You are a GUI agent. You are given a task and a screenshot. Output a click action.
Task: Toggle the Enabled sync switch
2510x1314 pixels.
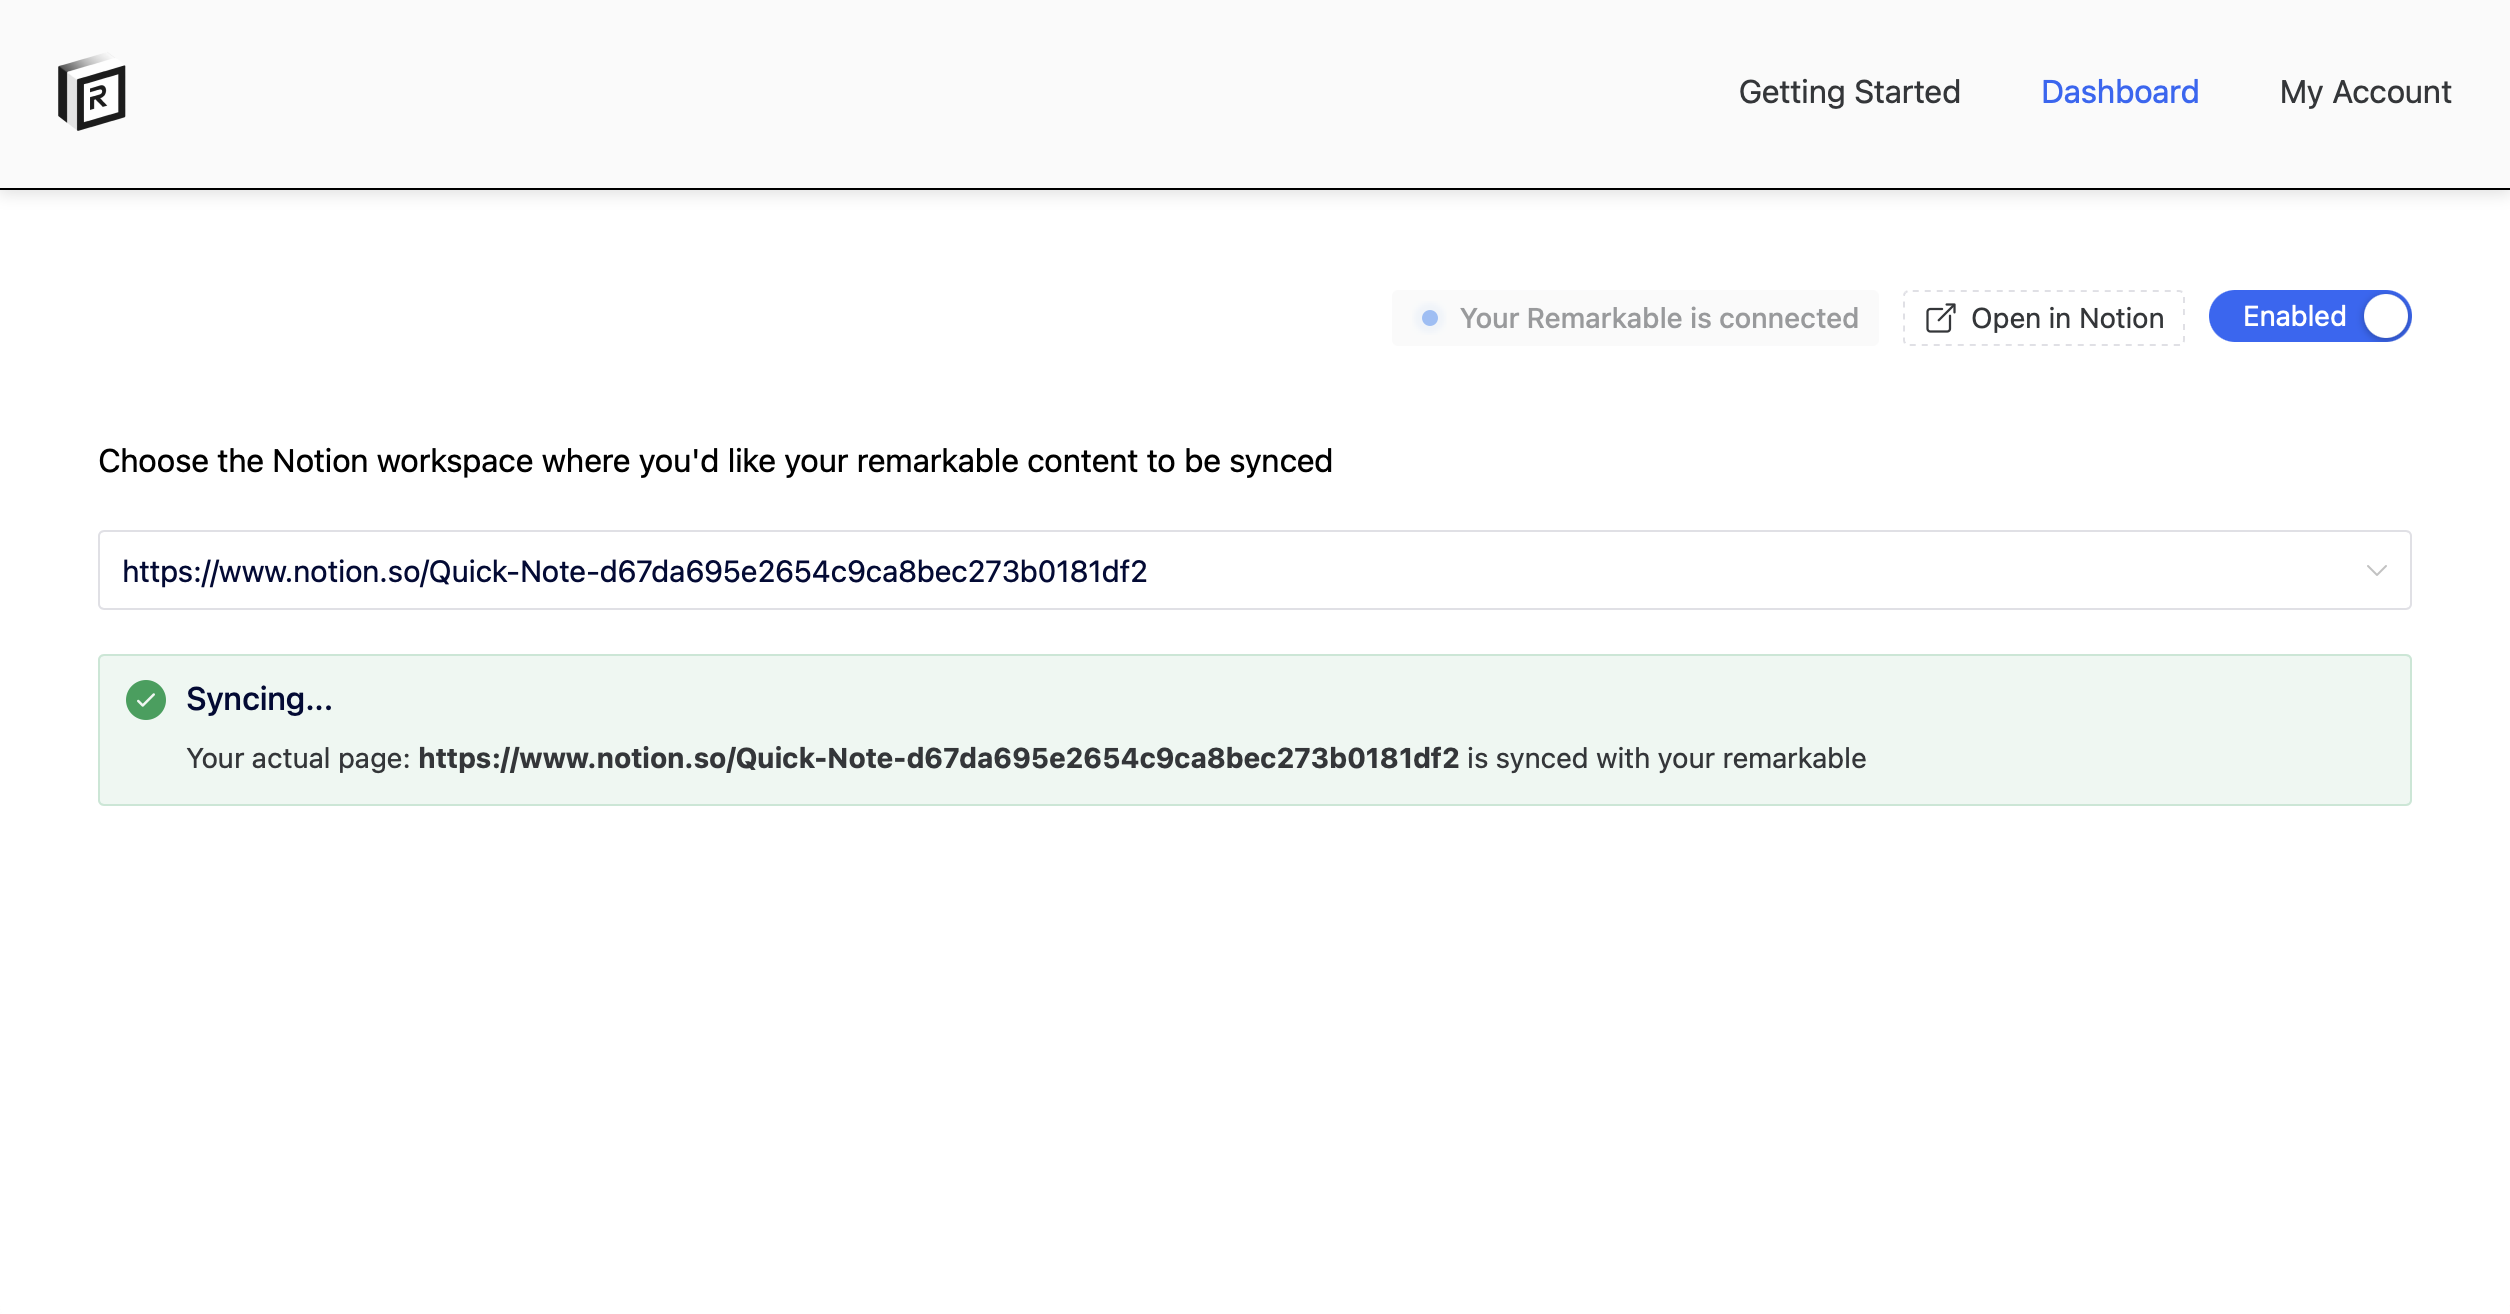2309,316
